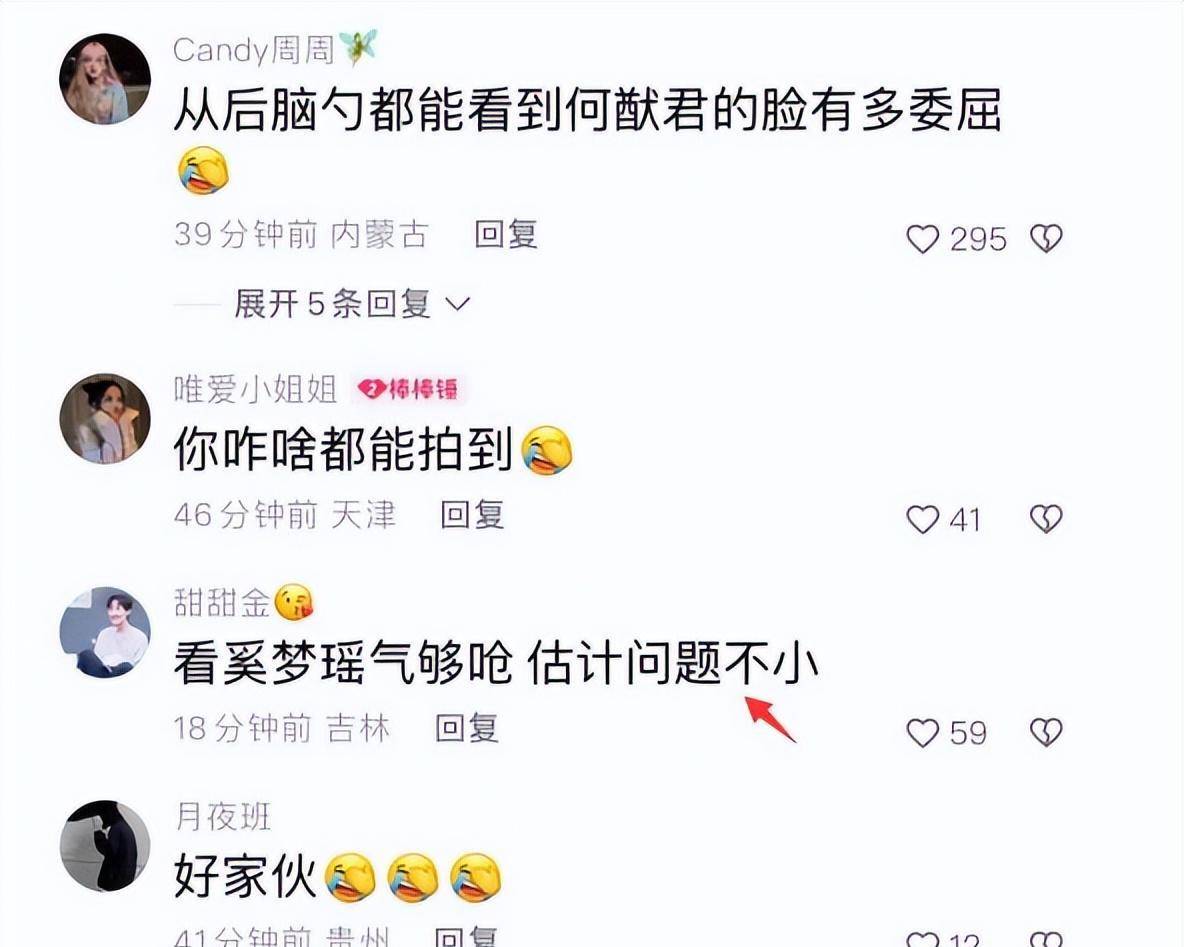Screen dimensions: 1184x947
Task: Like 月夜班's comment at bottom
Action: click(922, 940)
